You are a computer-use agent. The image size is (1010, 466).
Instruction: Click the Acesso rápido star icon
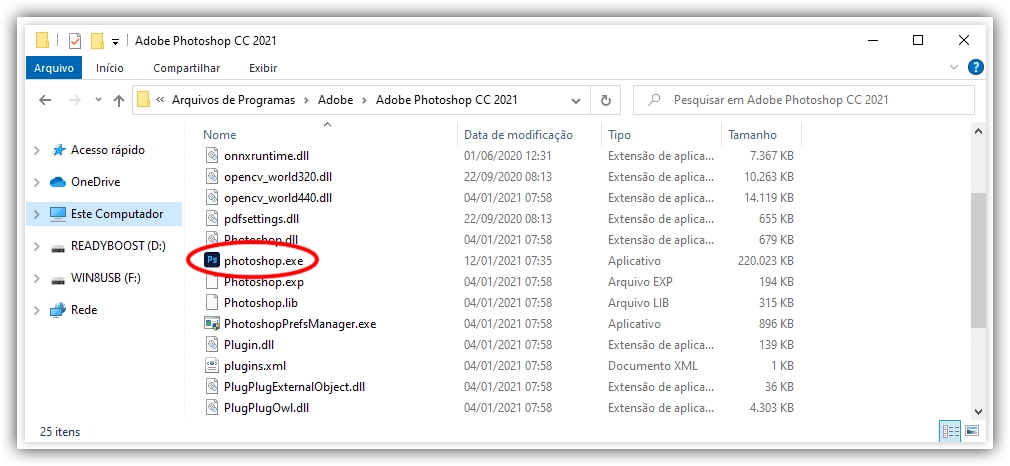point(59,150)
